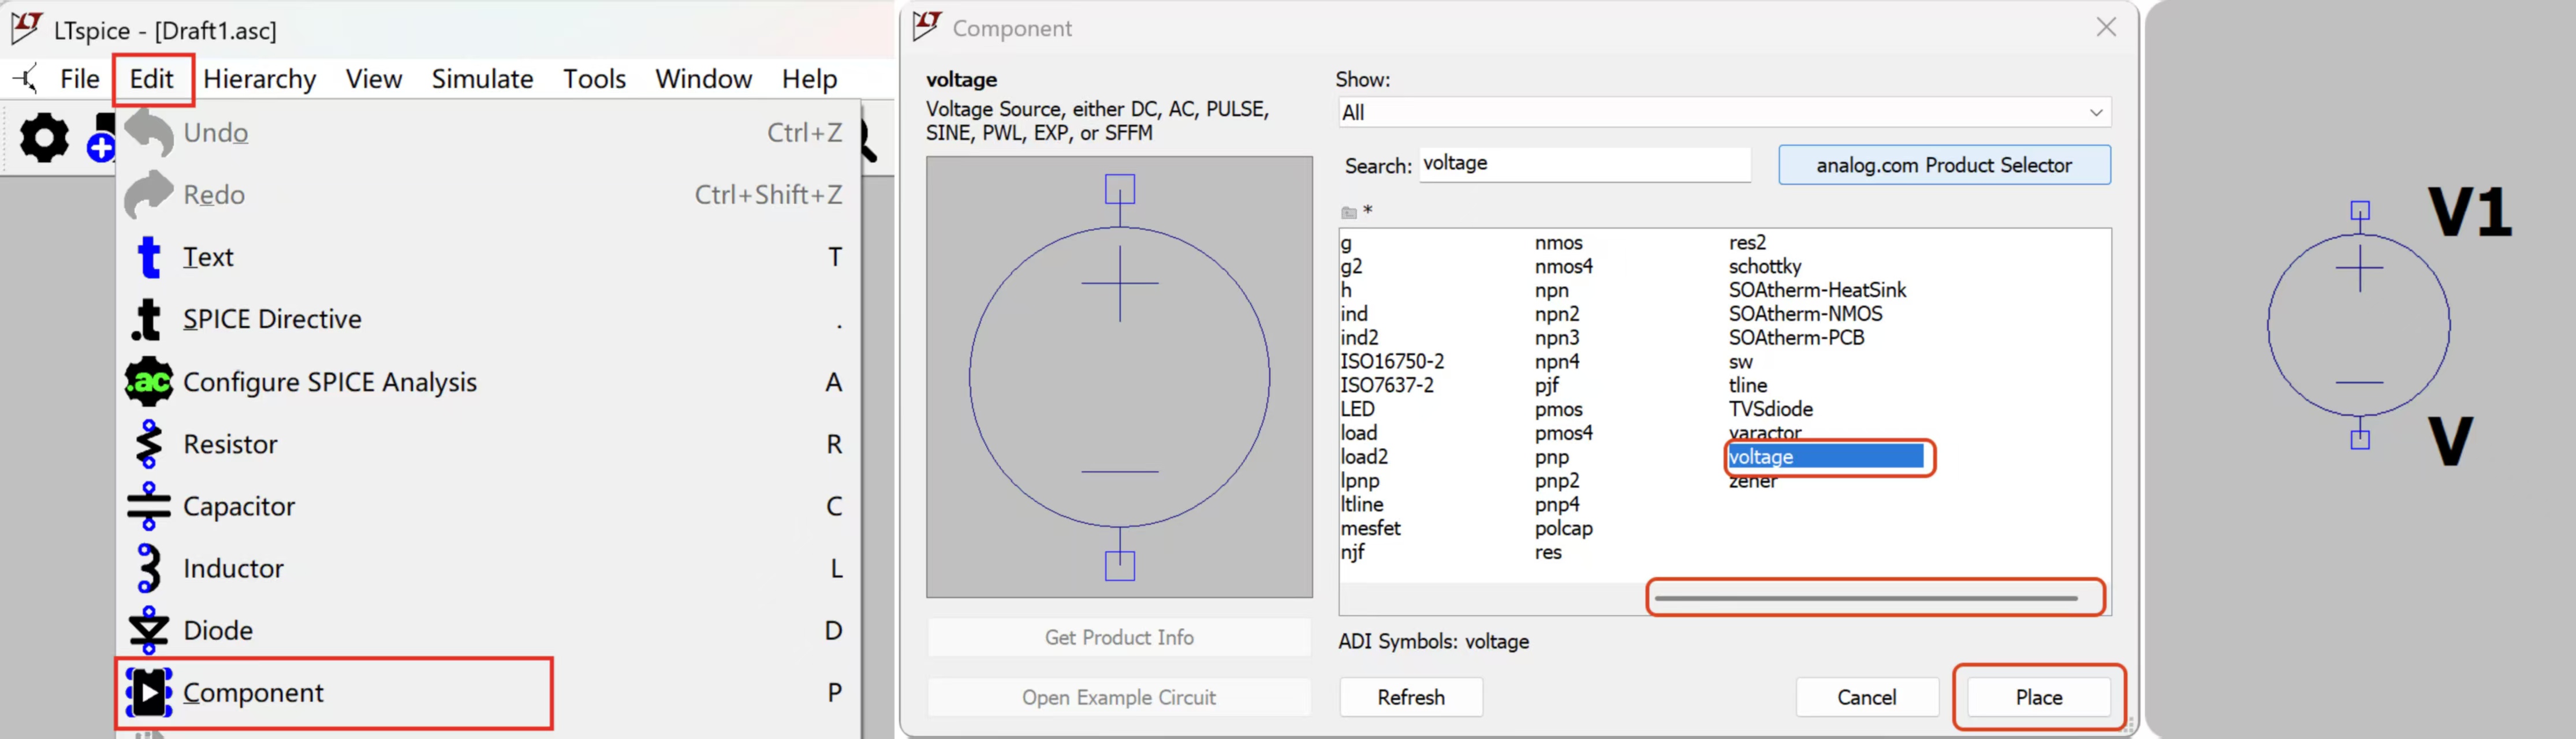Click the LTspice logo in Component dialog title
This screenshot has height=739, width=2576.
pyautogui.click(x=927, y=26)
